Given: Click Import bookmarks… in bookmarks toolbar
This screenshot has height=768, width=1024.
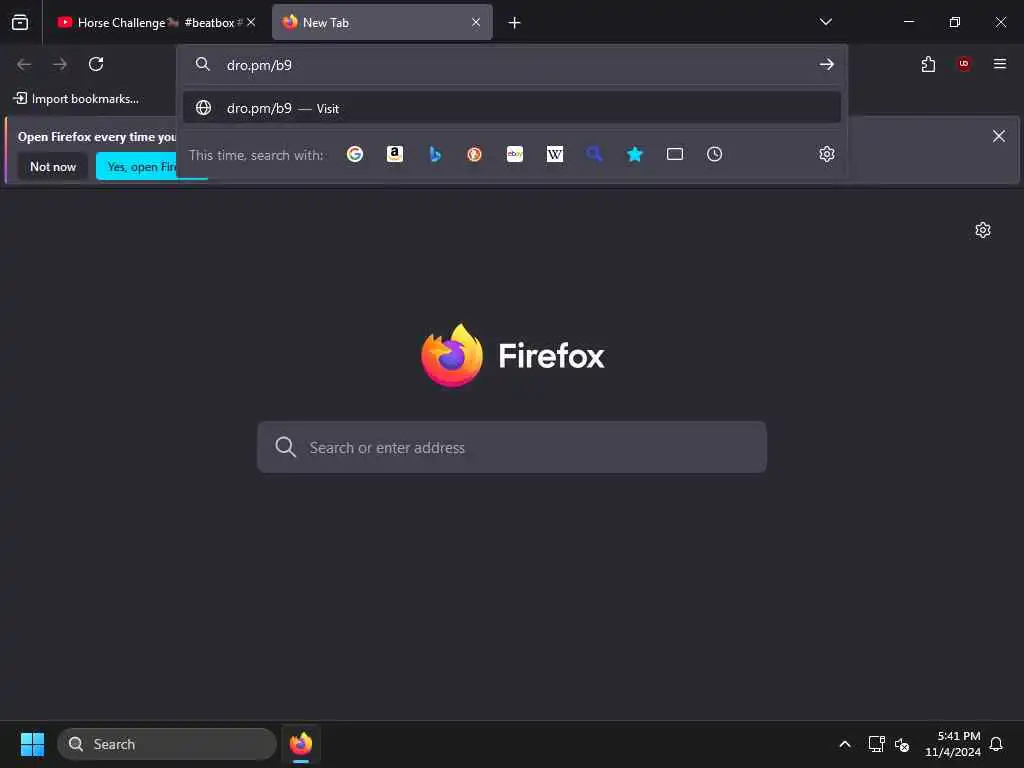Looking at the screenshot, I should [x=76, y=99].
